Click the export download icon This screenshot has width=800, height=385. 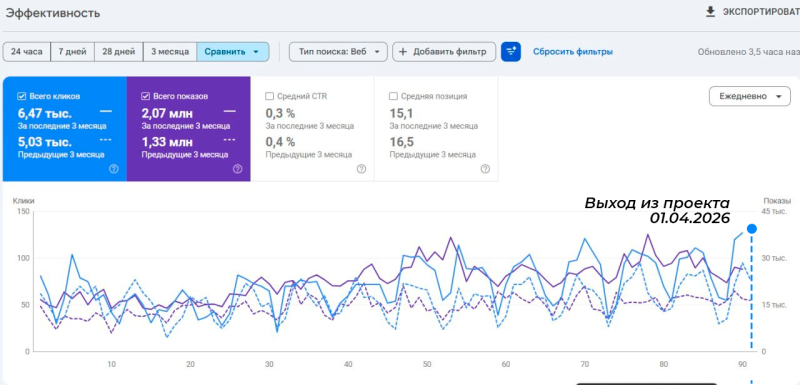click(x=710, y=12)
